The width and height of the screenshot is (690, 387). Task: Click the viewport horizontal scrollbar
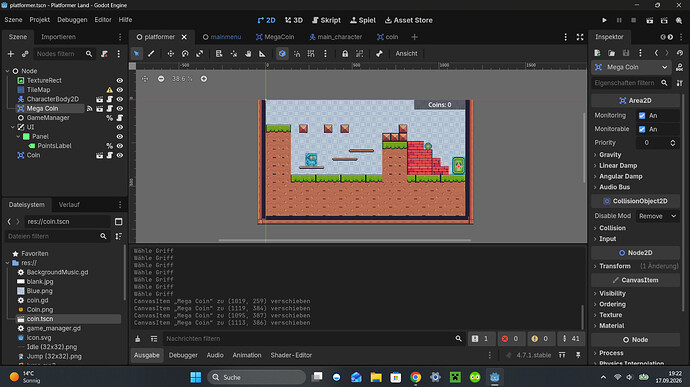[x=345, y=240]
